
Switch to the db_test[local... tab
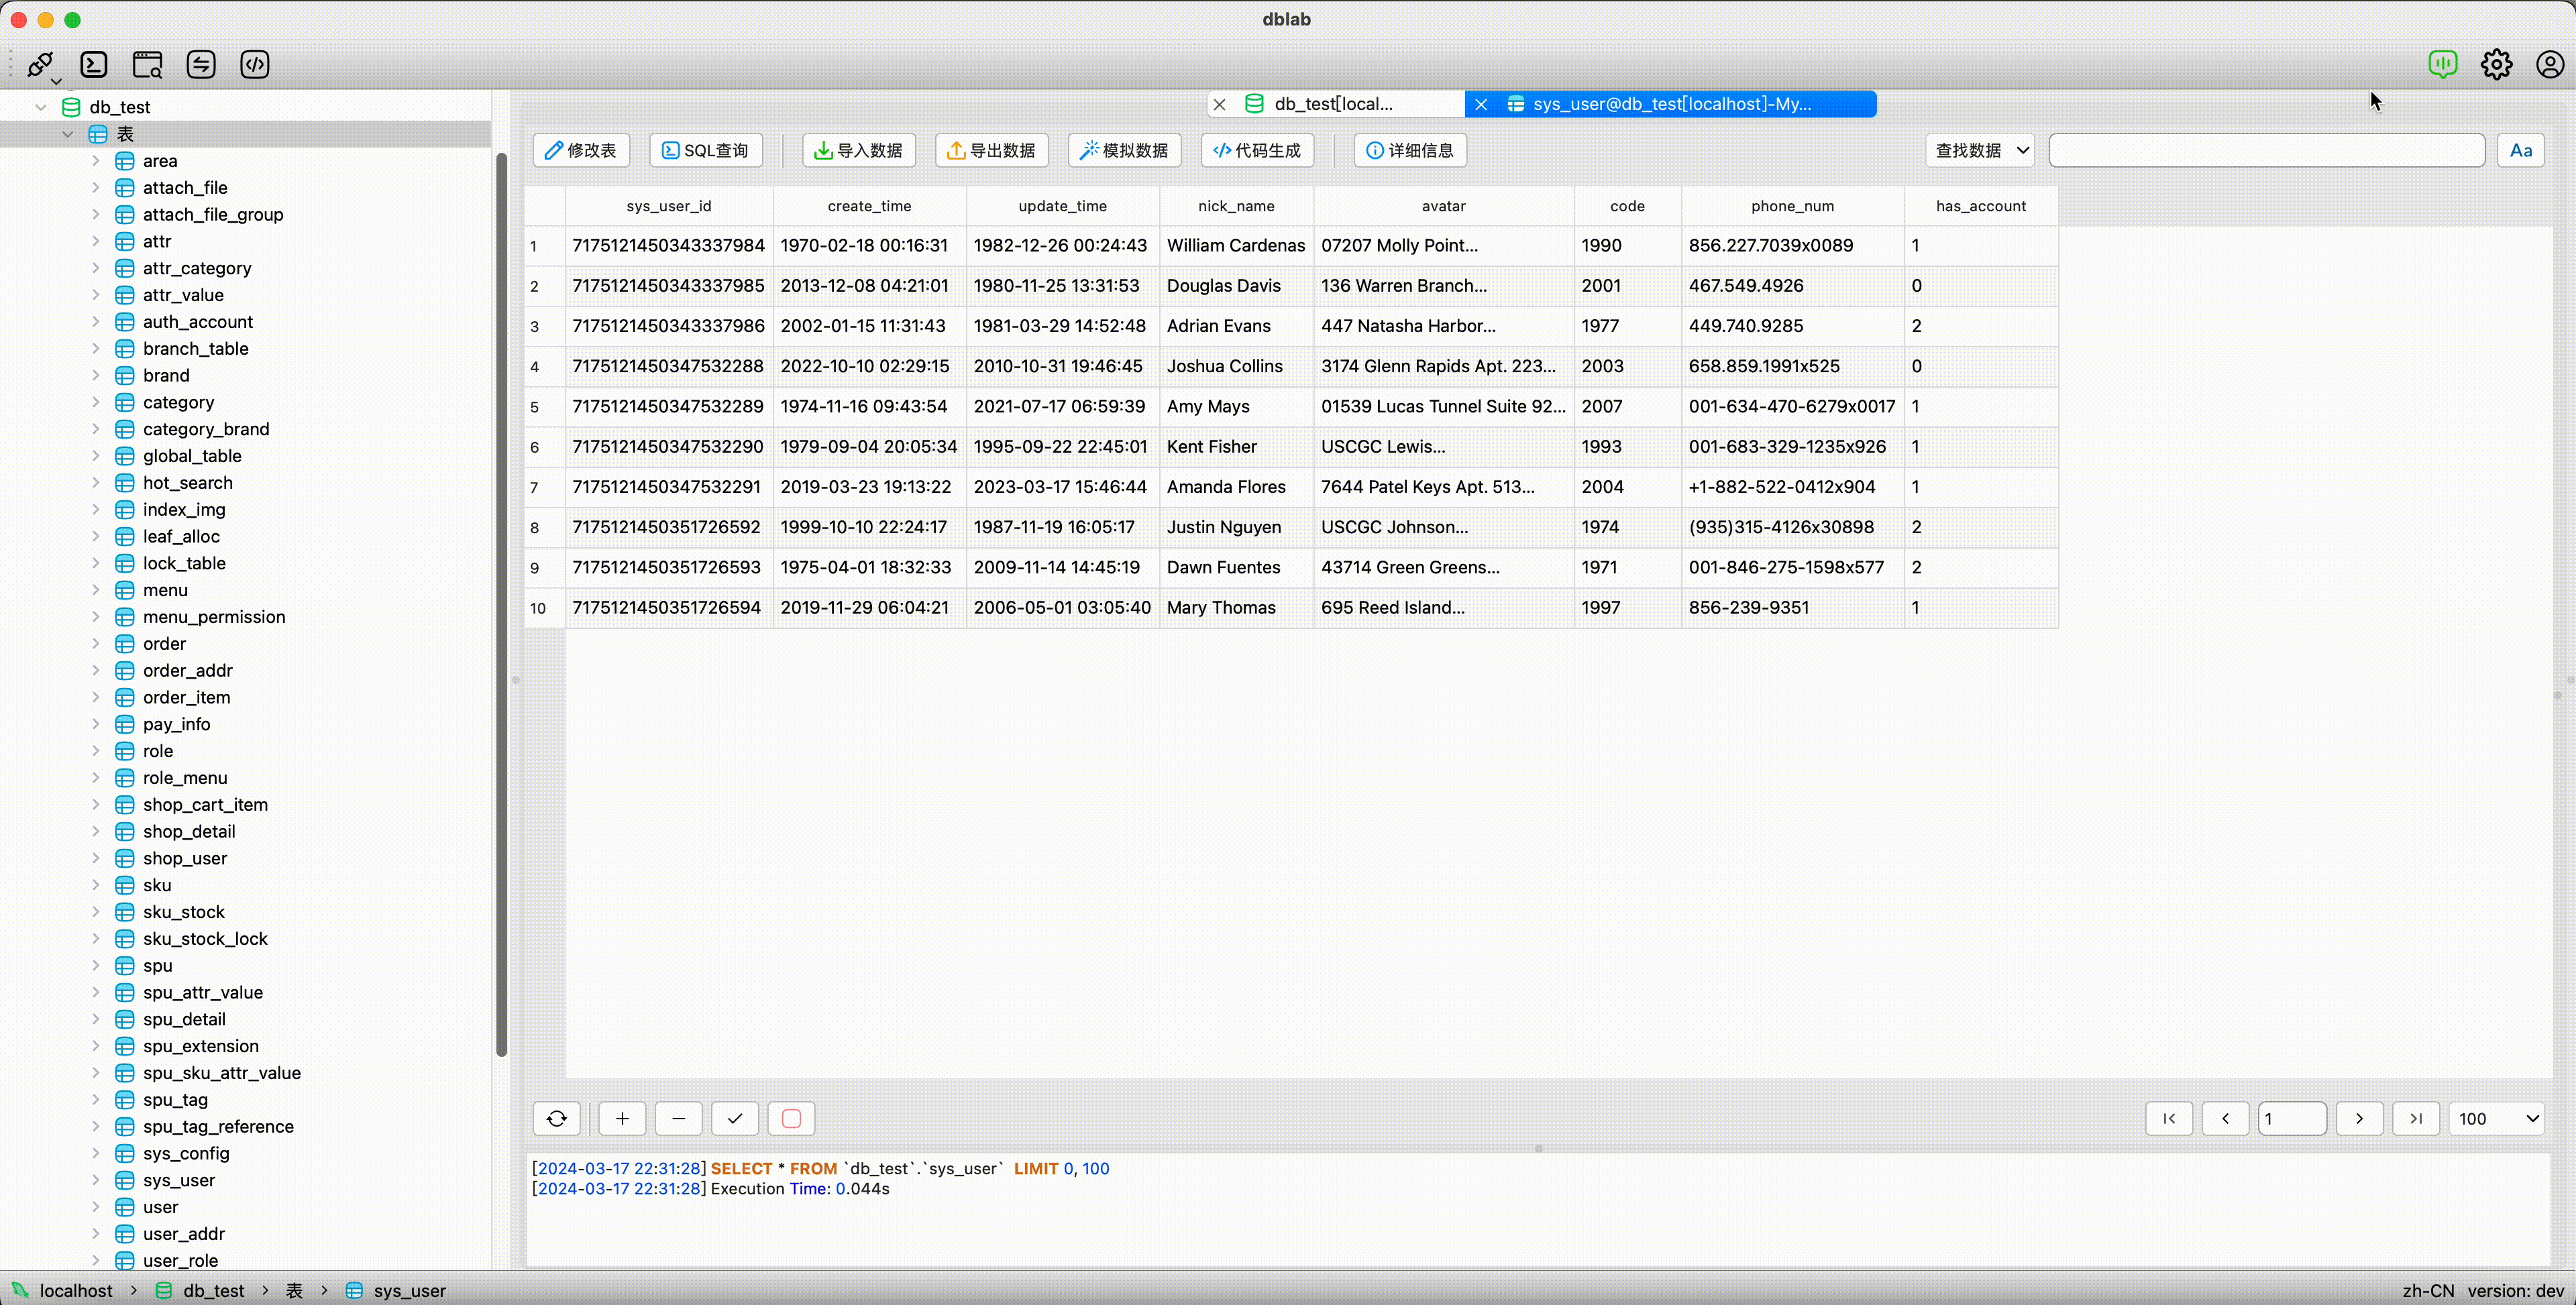(x=1334, y=104)
